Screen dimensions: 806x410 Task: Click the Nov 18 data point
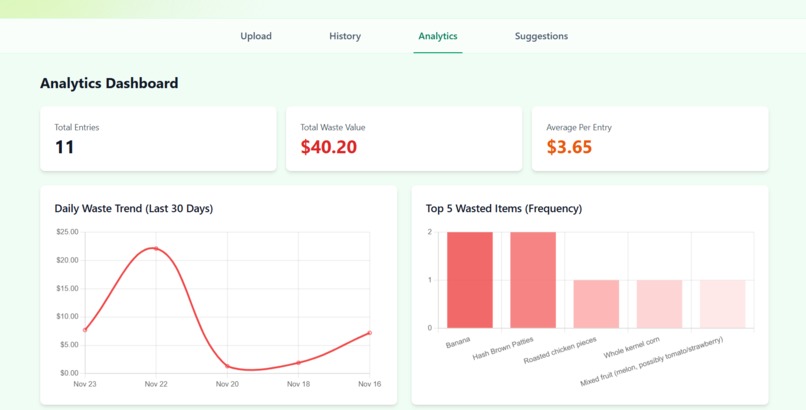click(x=298, y=363)
